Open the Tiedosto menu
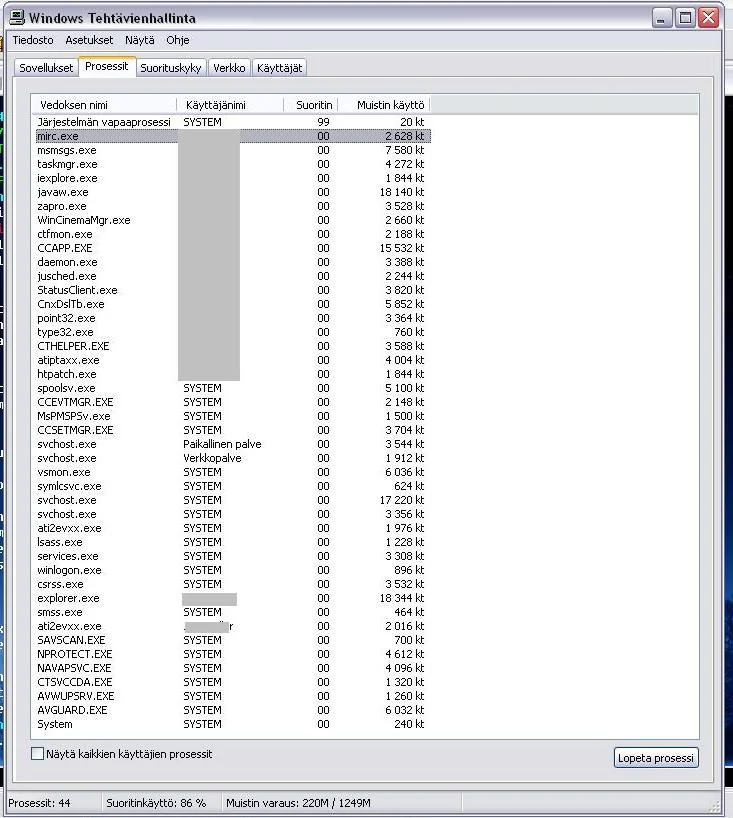 [x=33, y=41]
